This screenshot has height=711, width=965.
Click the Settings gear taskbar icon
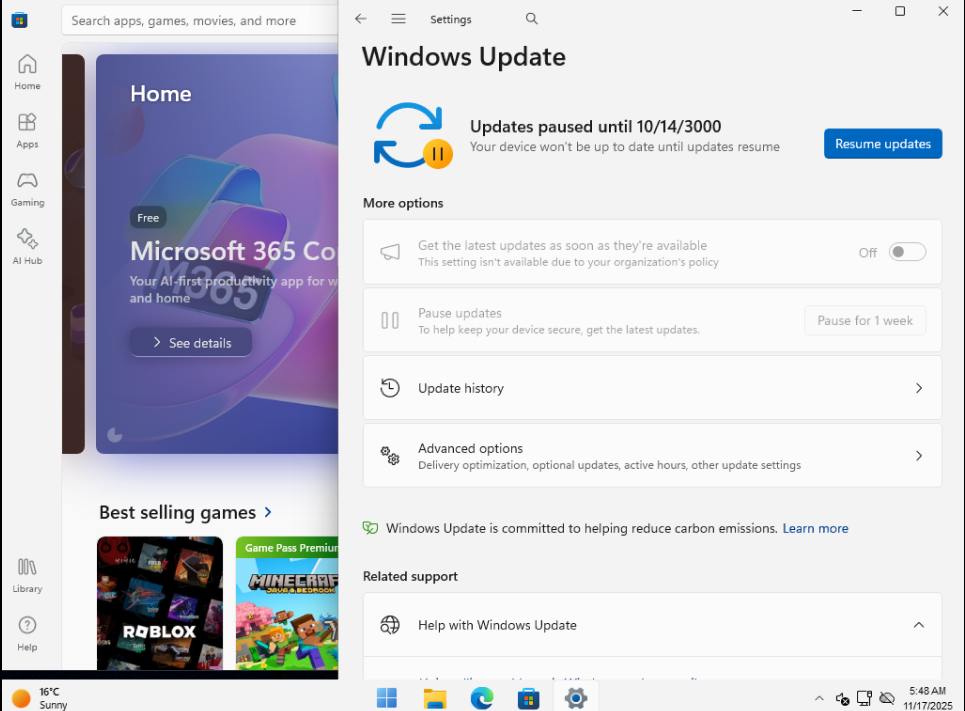click(x=576, y=698)
